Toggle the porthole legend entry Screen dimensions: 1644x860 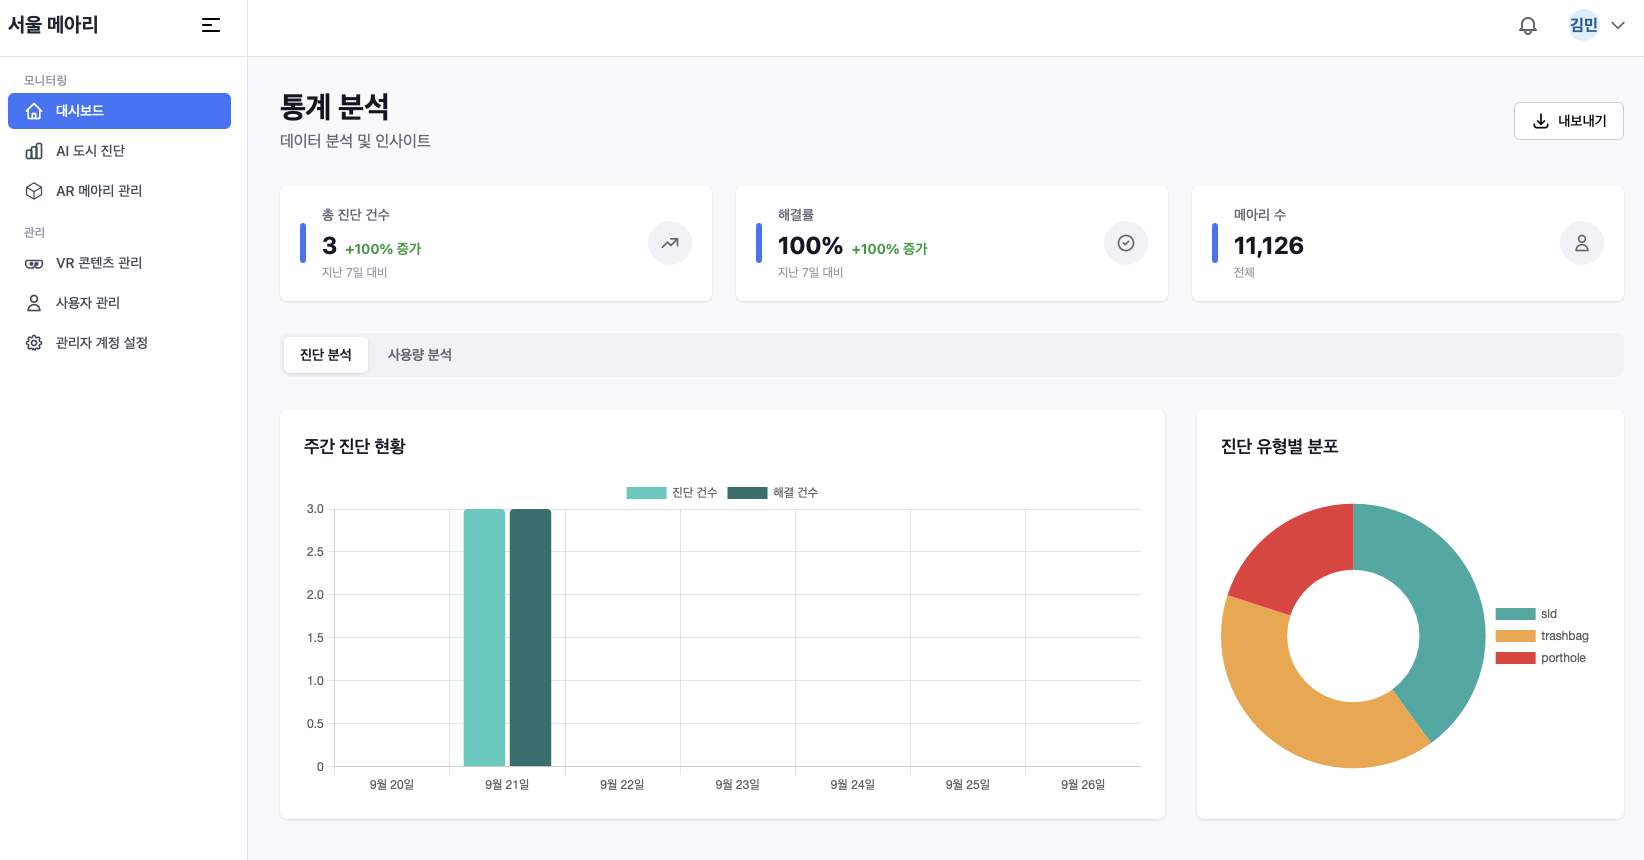click(1541, 658)
